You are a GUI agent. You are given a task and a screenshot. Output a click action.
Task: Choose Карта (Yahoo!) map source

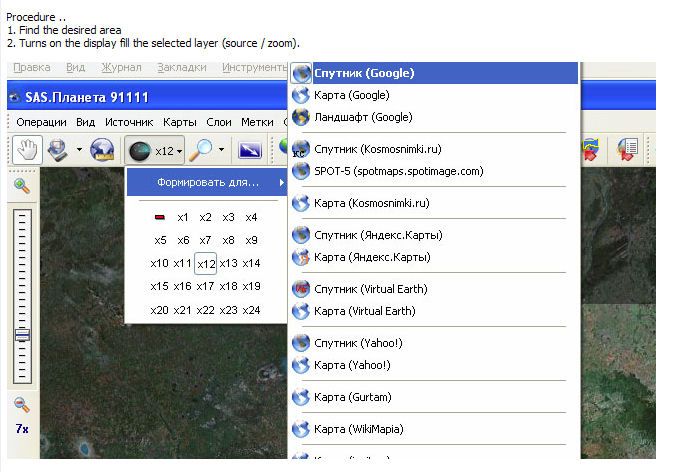coord(352,365)
